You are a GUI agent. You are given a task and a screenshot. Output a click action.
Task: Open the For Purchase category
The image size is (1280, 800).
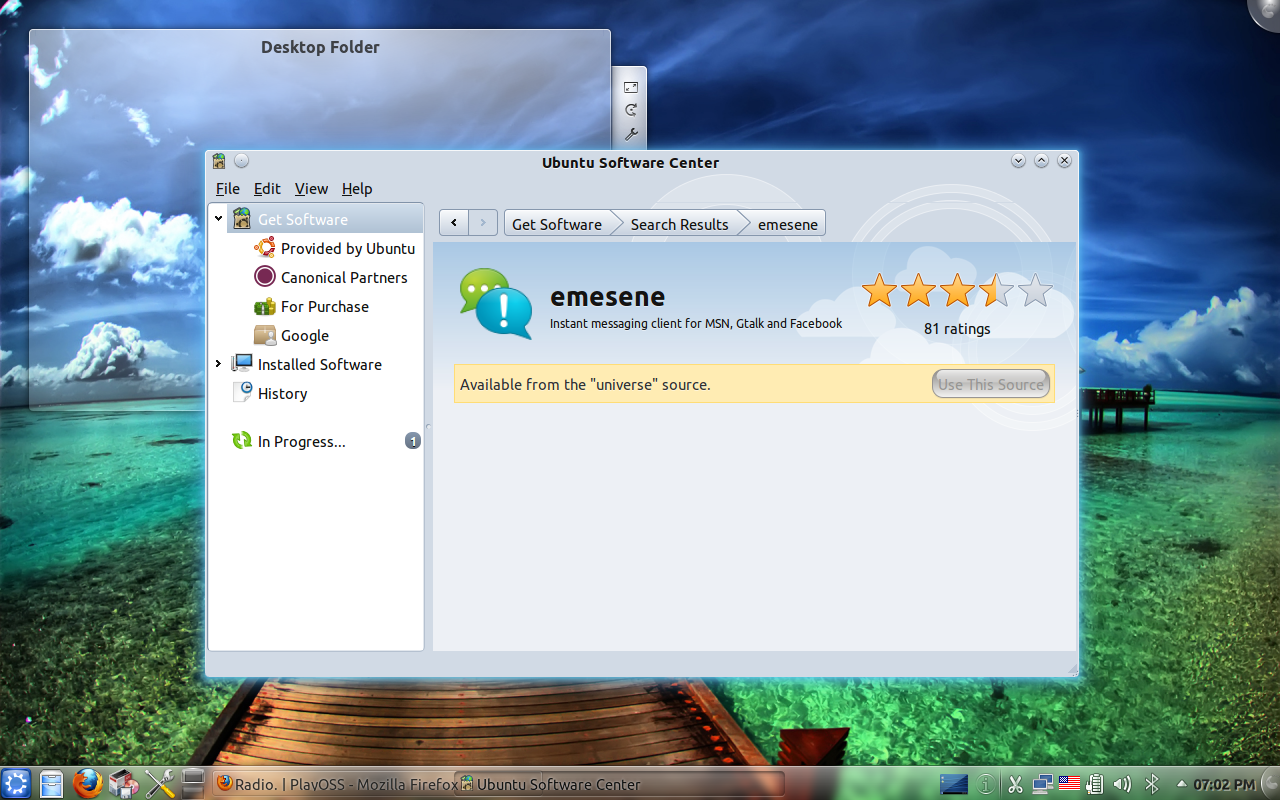324,306
